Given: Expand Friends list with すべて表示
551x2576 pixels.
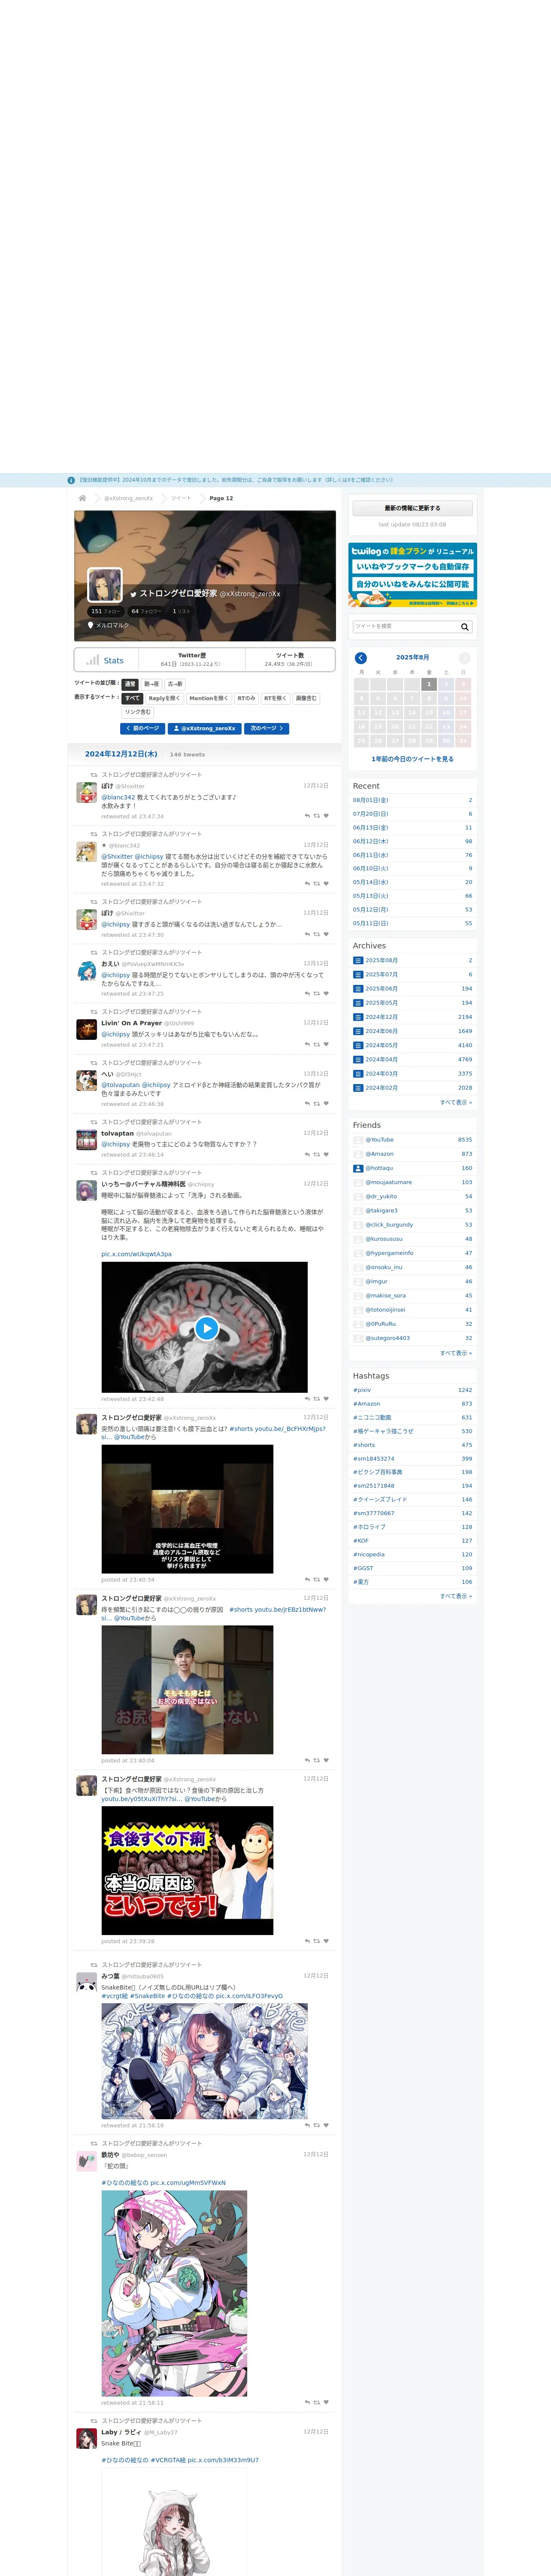Looking at the screenshot, I should (x=456, y=1353).
